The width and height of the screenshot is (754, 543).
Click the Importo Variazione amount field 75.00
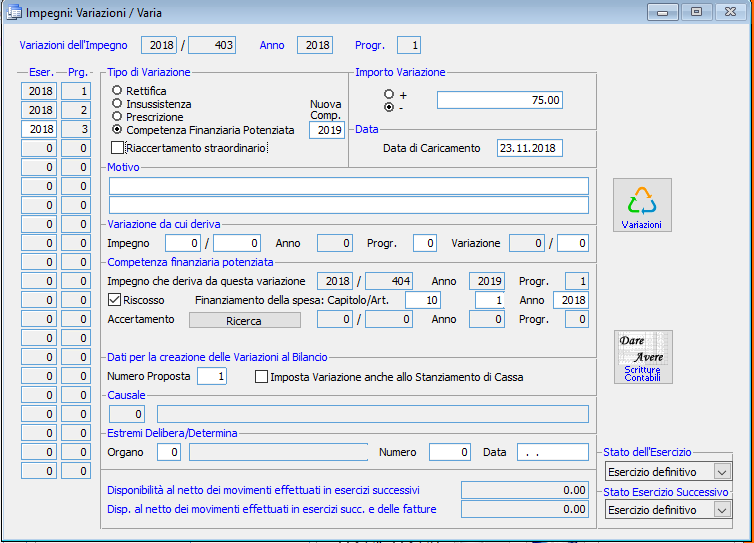tap(500, 100)
